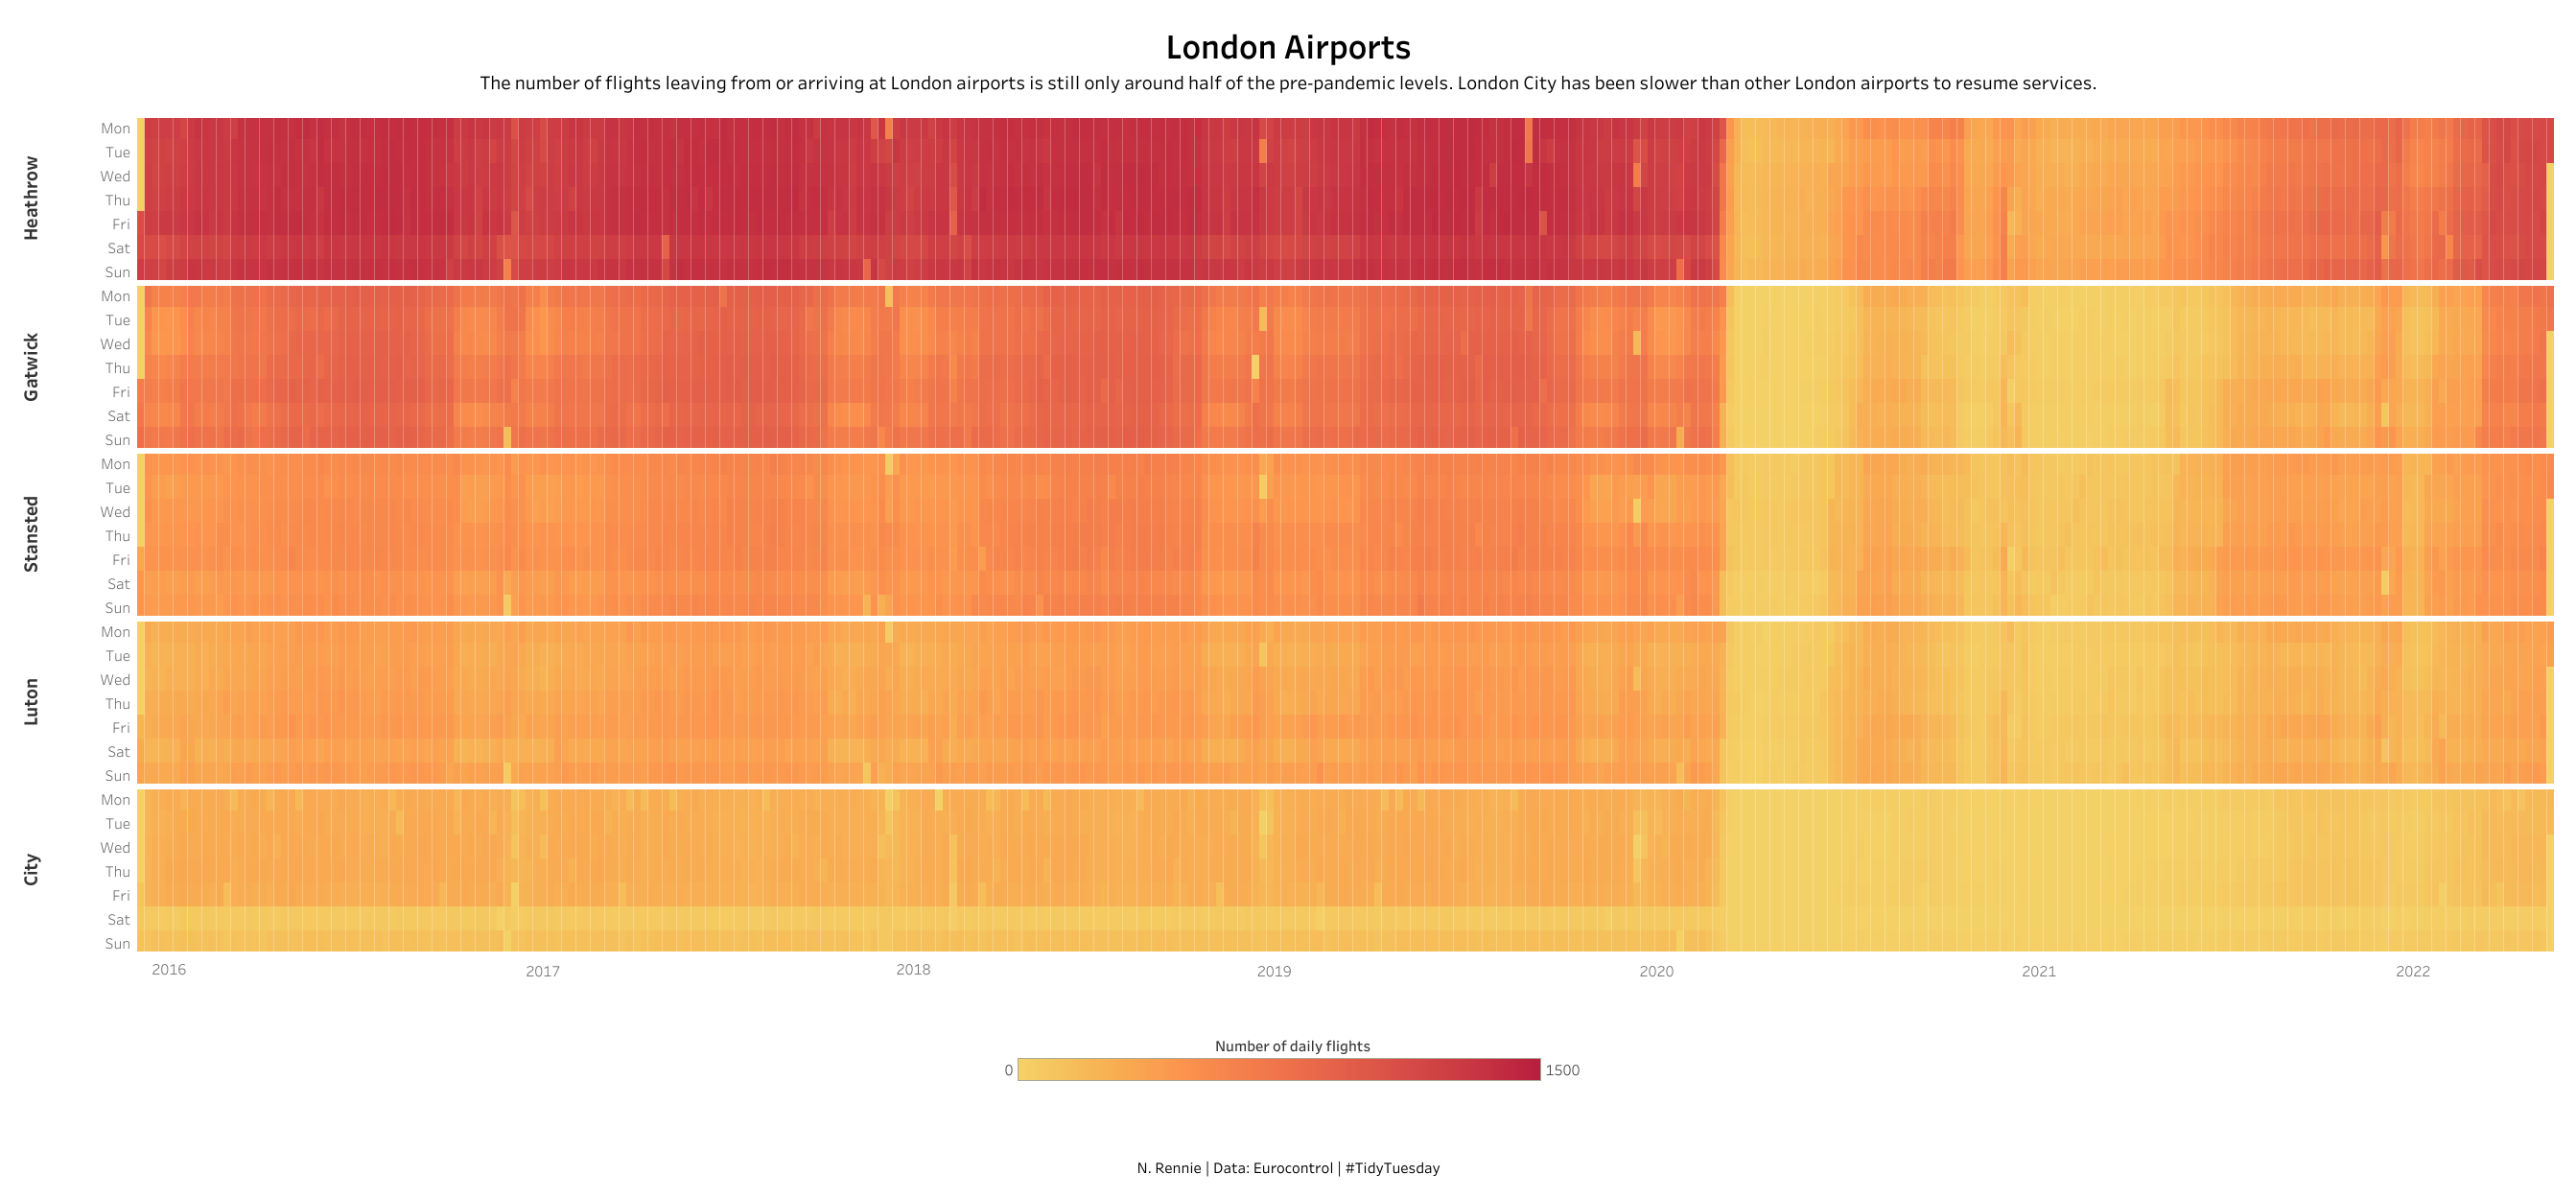Click the 2016 year axis label

(x=169, y=969)
